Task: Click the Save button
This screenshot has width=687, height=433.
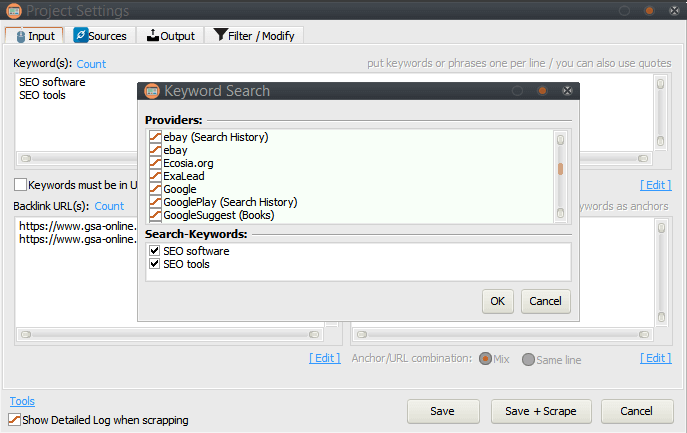Action: [x=443, y=411]
